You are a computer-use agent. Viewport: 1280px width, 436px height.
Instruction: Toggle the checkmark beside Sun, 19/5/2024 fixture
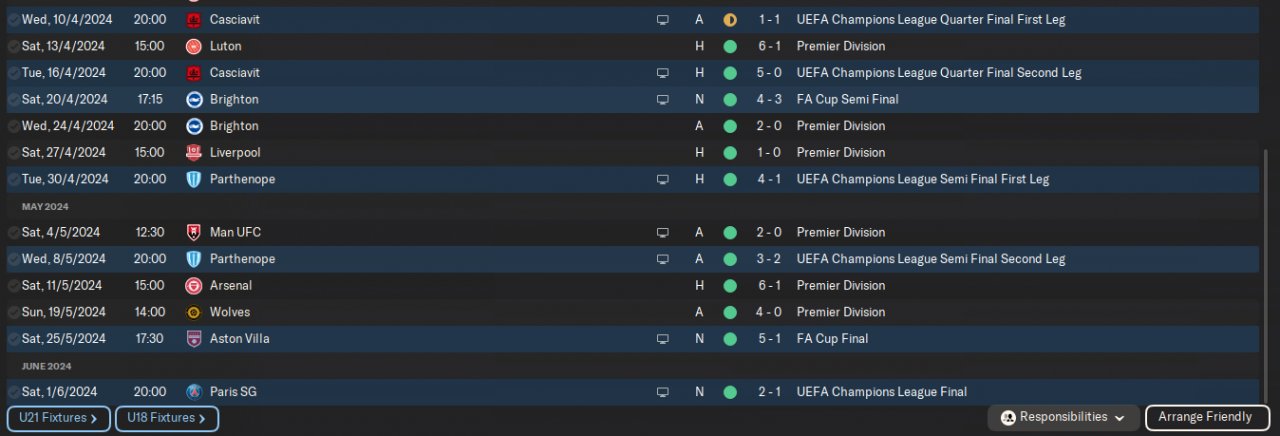[13, 312]
